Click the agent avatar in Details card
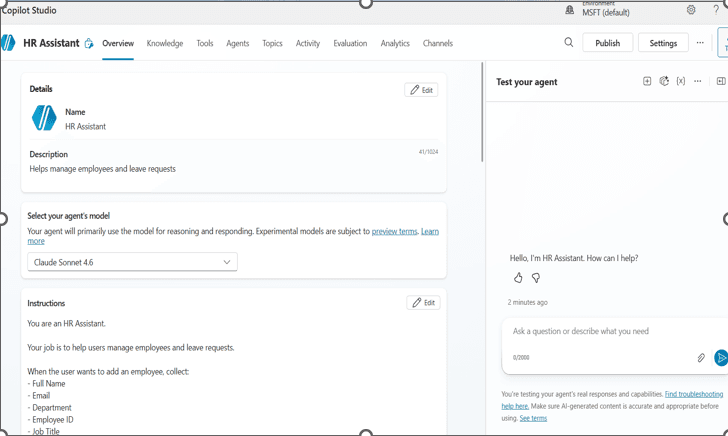728x436 pixels. click(44, 117)
